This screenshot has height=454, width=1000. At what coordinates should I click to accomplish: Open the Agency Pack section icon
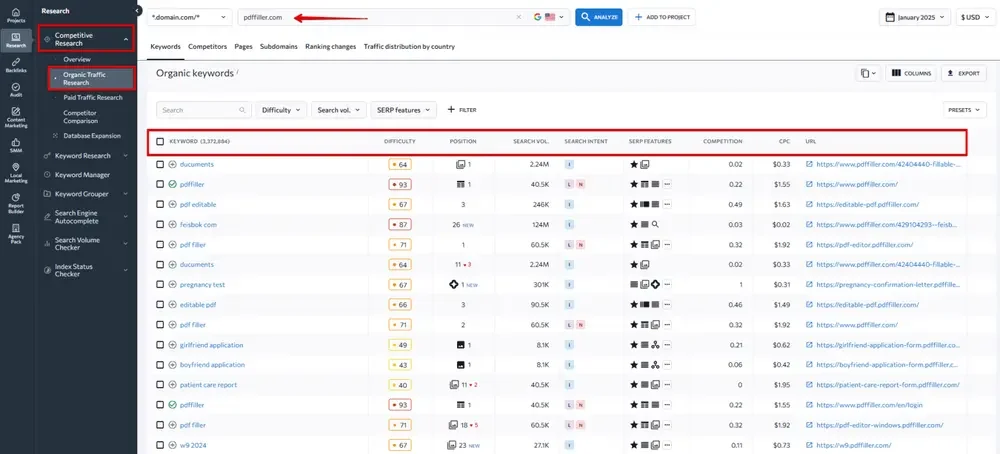[x=16, y=234]
